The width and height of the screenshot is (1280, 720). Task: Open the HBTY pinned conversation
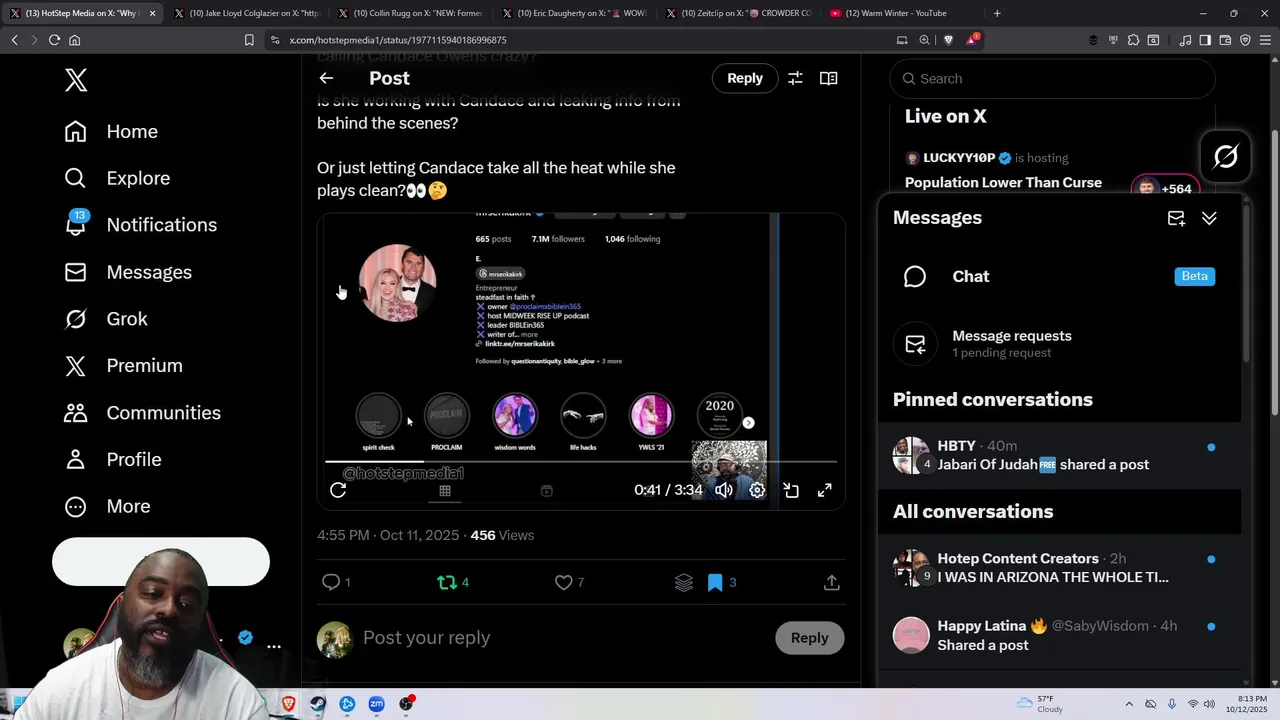coord(1059,455)
